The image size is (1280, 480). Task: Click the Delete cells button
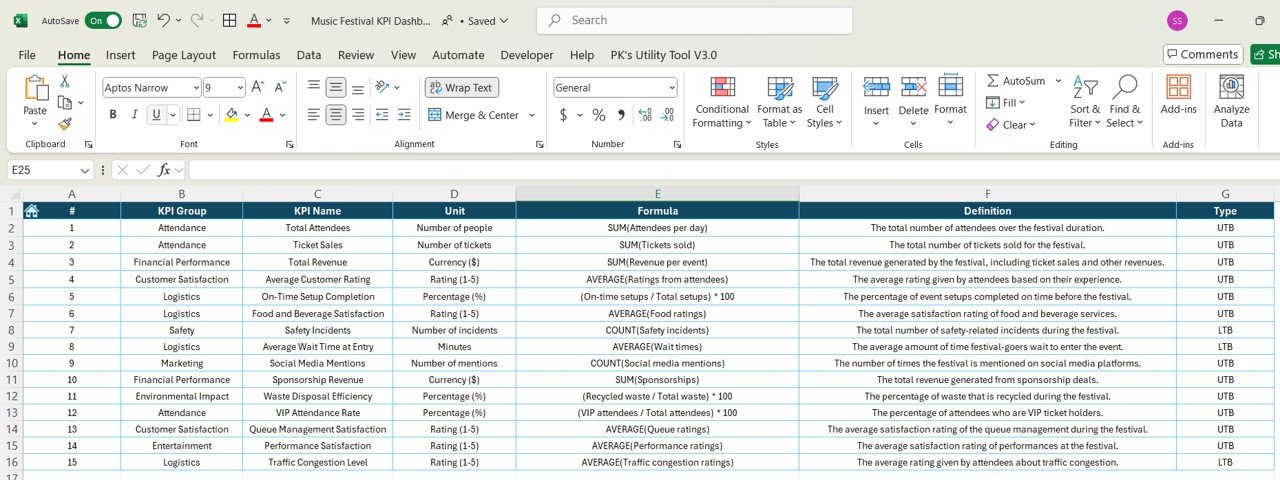point(913,101)
